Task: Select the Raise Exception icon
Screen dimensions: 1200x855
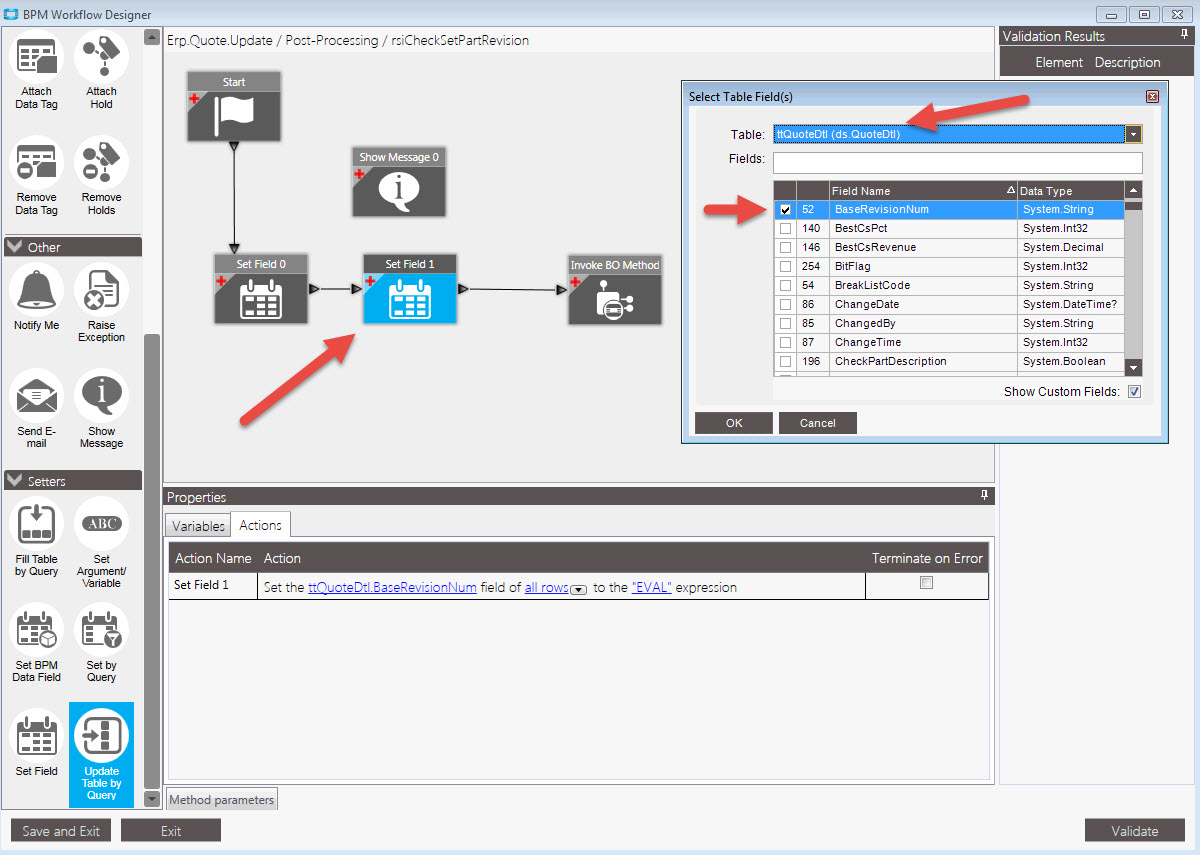Action: 101,291
